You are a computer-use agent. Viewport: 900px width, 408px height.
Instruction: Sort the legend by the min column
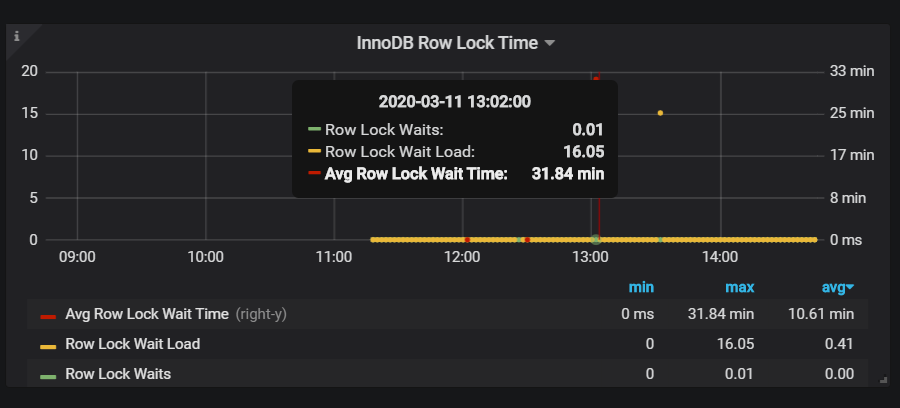click(x=641, y=288)
